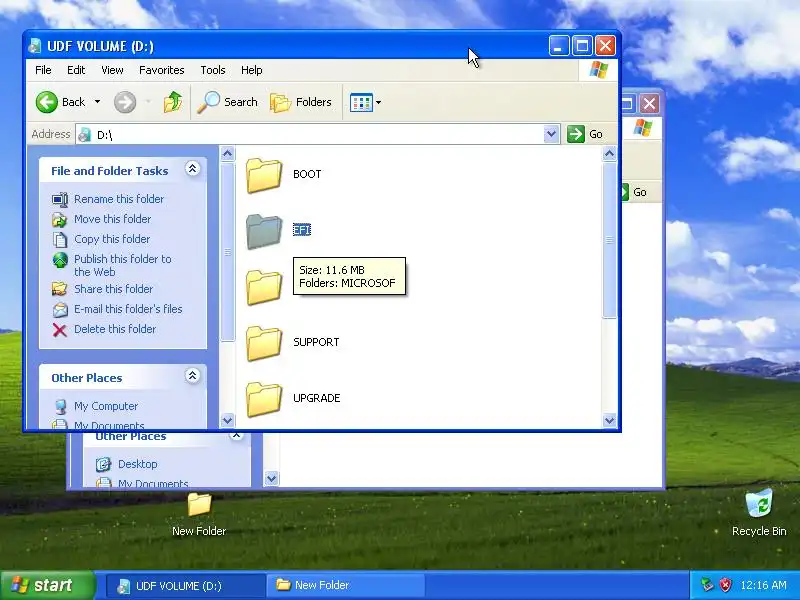The image size is (800, 600).
Task: Select the BOOT folder icon
Action: pos(264,175)
